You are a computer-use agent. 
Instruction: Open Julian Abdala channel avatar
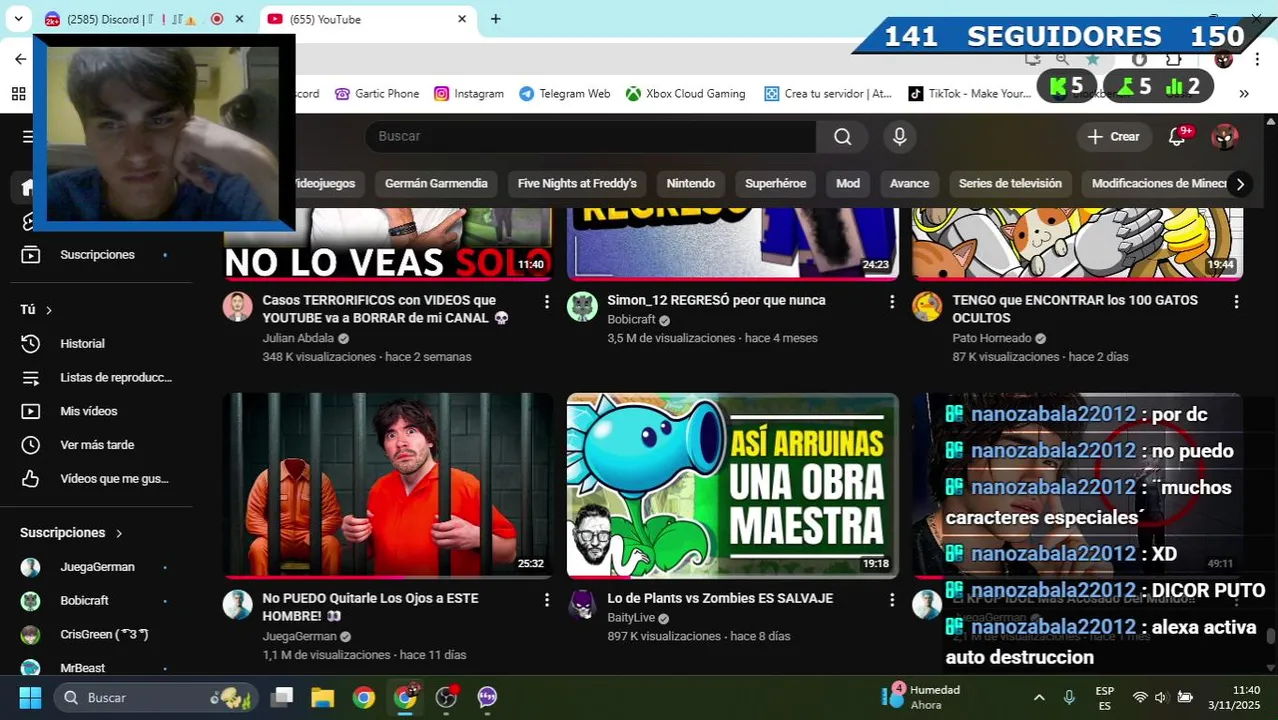pyautogui.click(x=237, y=306)
